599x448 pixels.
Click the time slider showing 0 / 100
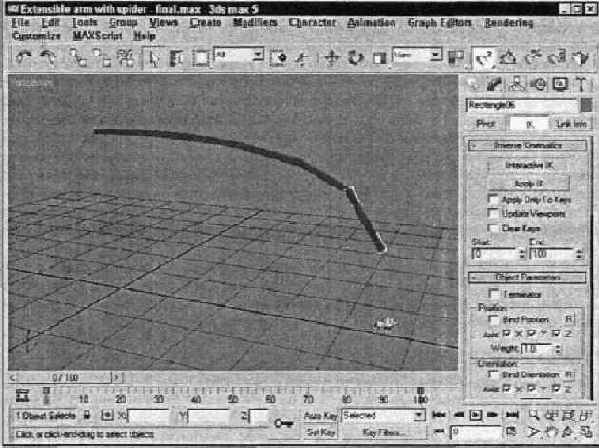[x=64, y=378]
